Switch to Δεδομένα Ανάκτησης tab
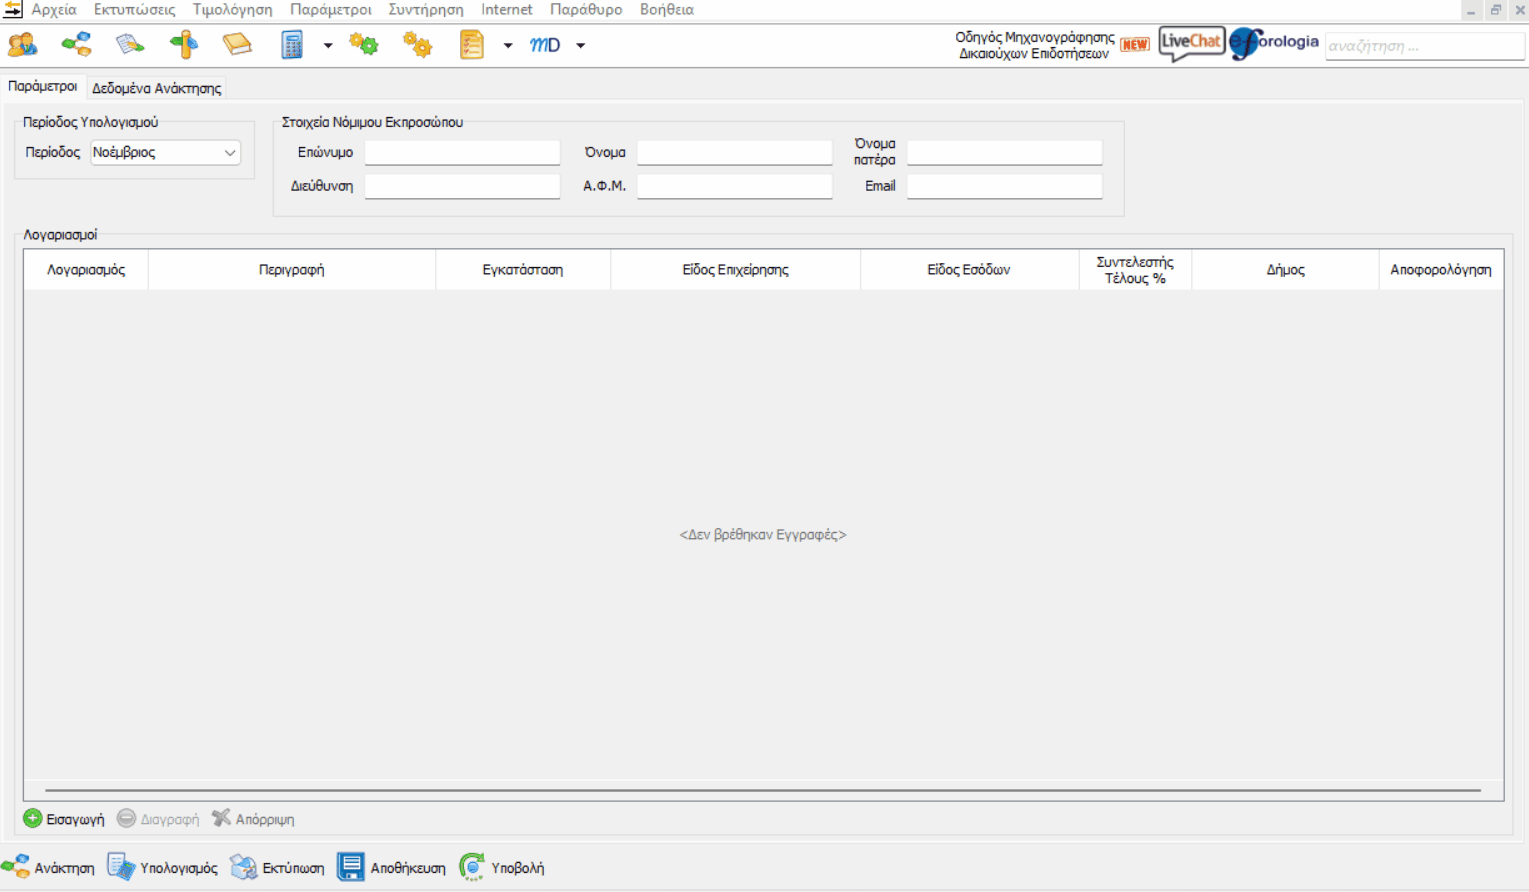 [157, 88]
